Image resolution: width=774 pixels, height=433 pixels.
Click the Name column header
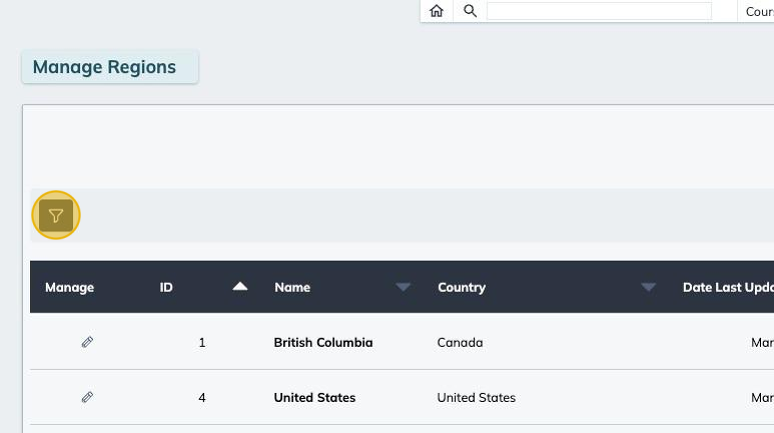click(292, 287)
